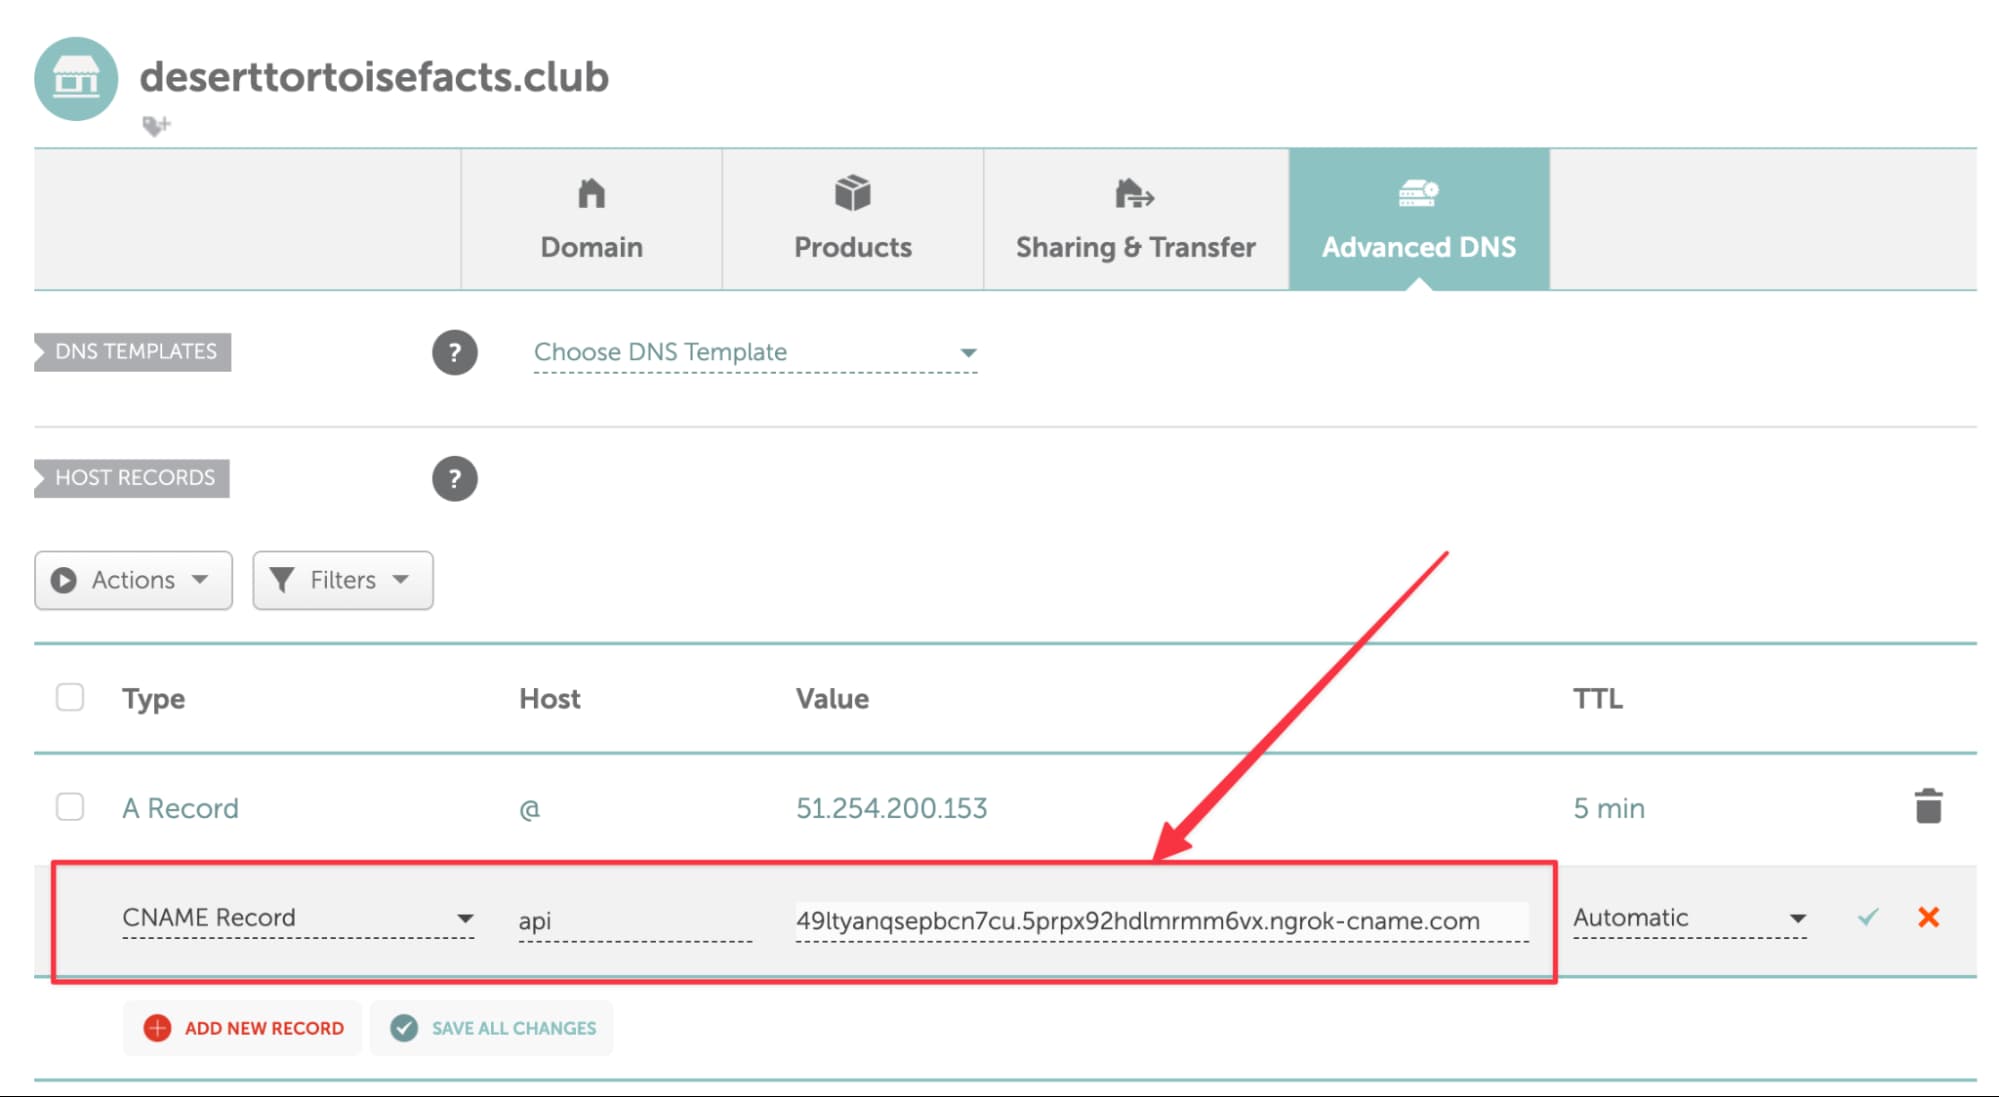Expand the Actions dropdown
Image resolution: width=1999 pixels, height=1097 pixels.
pos(133,580)
